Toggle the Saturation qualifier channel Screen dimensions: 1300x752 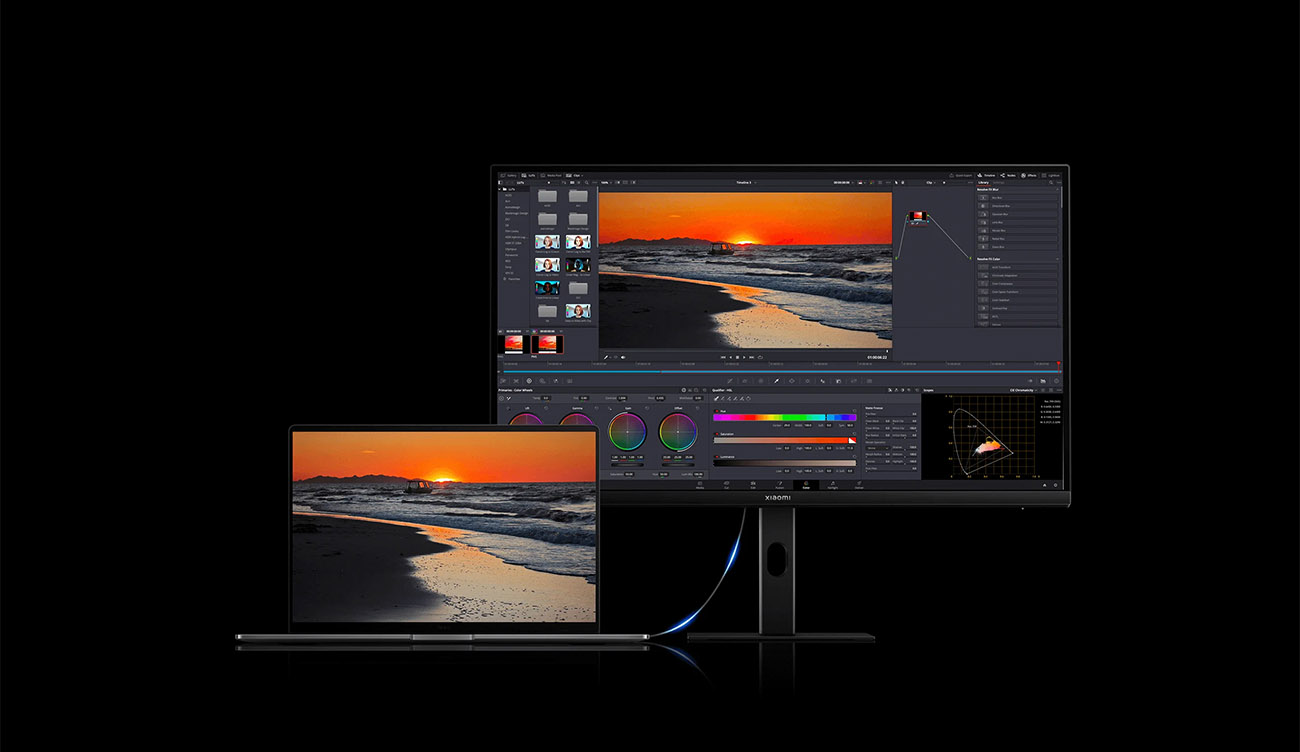(x=717, y=434)
